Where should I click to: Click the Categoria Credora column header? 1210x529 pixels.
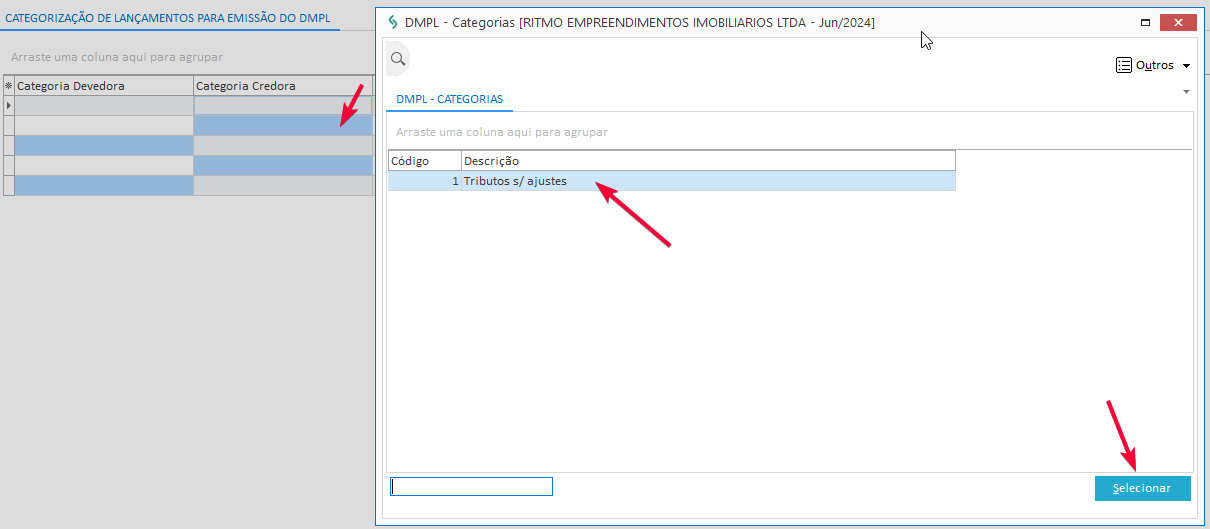[x=283, y=86]
